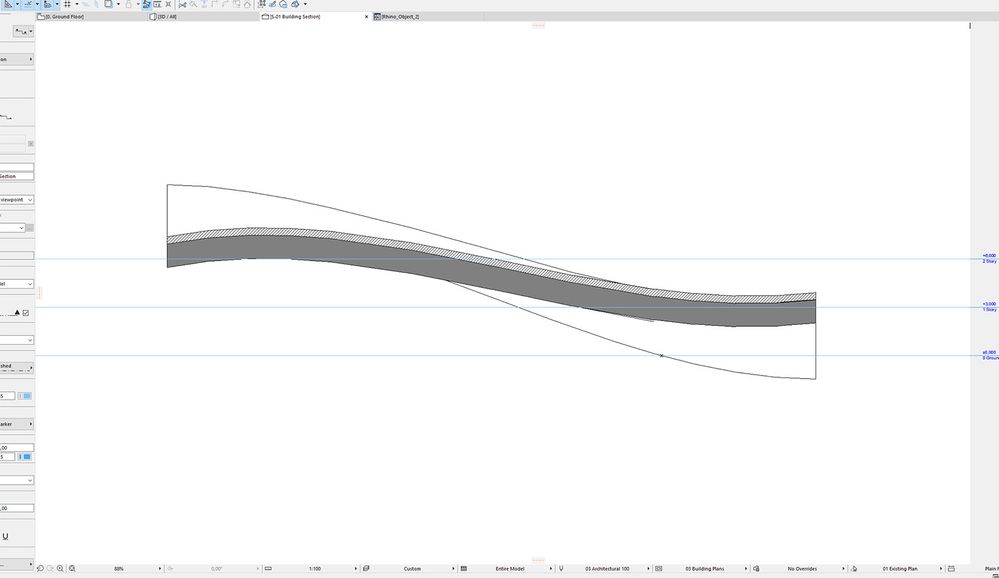Click previous zoom icon in status bar
This screenshot has height=578, width=999.
(x=40, y=568)
